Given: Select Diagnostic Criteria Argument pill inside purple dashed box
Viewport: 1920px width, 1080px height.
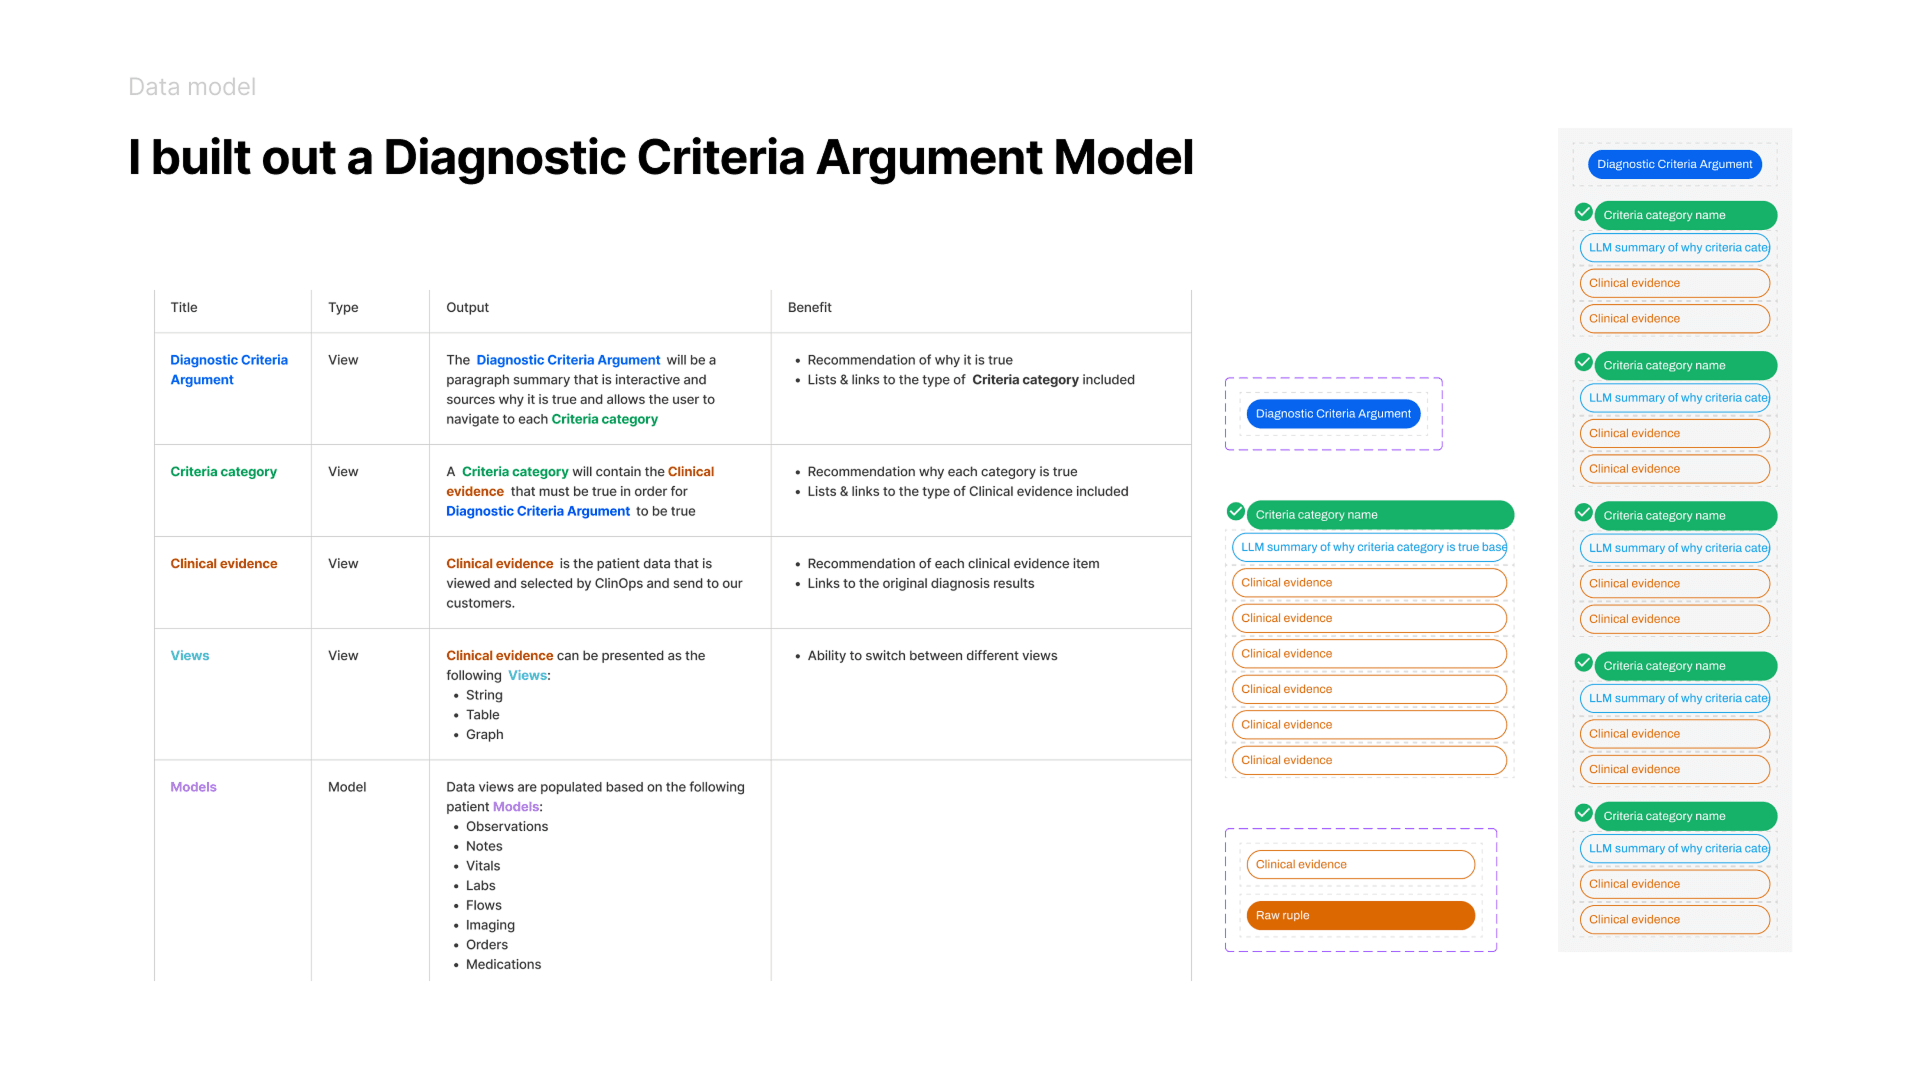Looking at the screenshot, I should (x=1333, y=413).
